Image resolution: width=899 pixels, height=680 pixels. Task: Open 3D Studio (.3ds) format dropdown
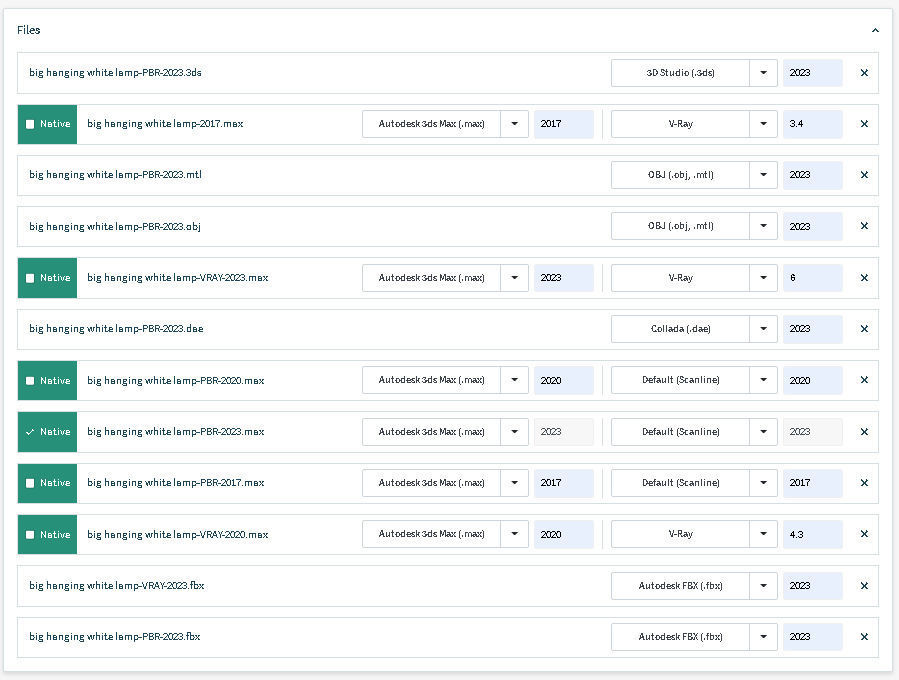763,73
